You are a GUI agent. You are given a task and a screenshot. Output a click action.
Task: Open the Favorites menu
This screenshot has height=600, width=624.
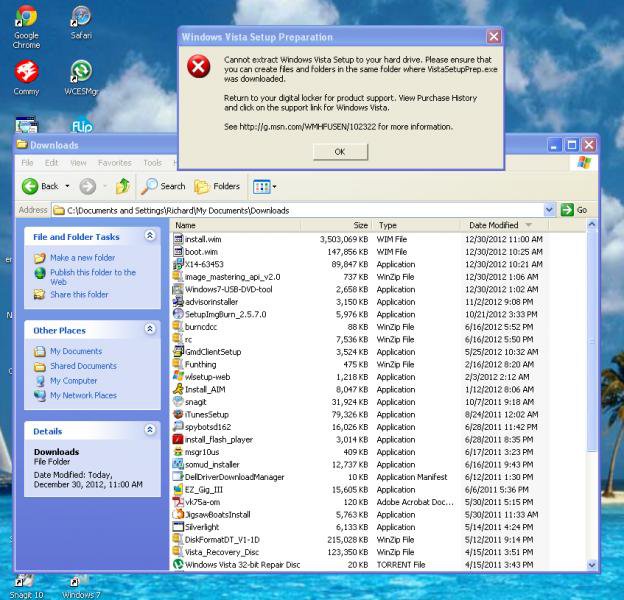click(115, 163)
